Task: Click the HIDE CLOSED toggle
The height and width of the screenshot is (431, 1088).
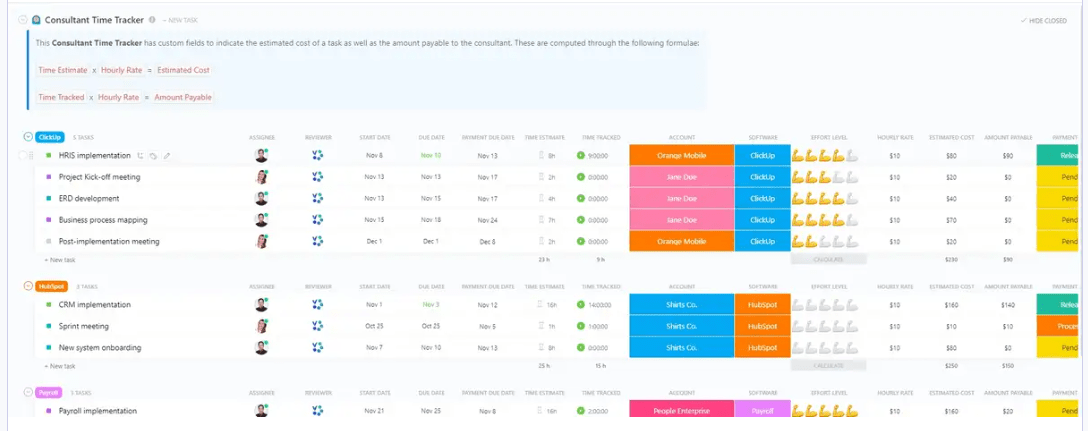Action: (1044, 21)
